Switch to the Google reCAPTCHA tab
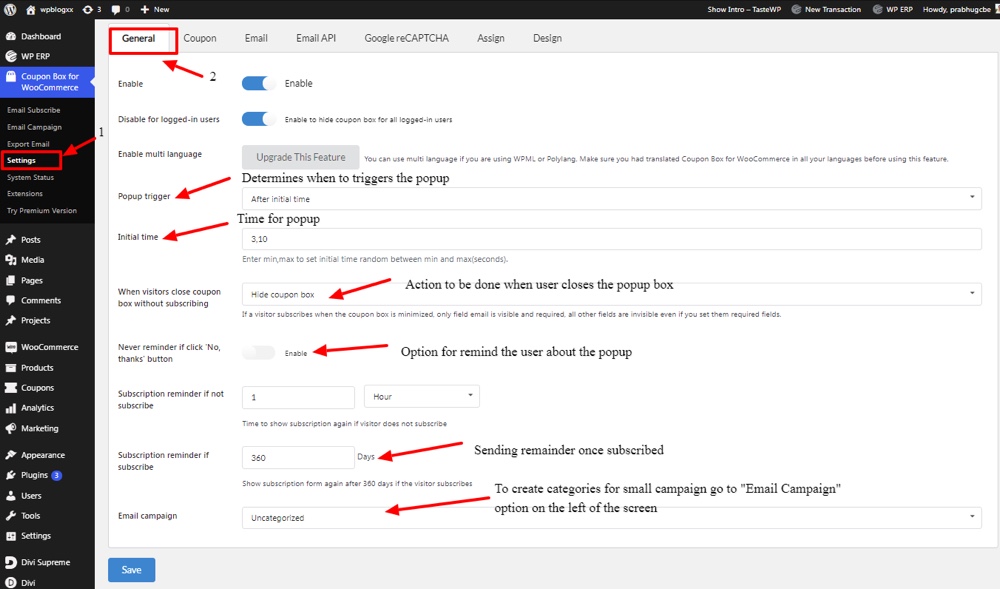 [406, 39]
